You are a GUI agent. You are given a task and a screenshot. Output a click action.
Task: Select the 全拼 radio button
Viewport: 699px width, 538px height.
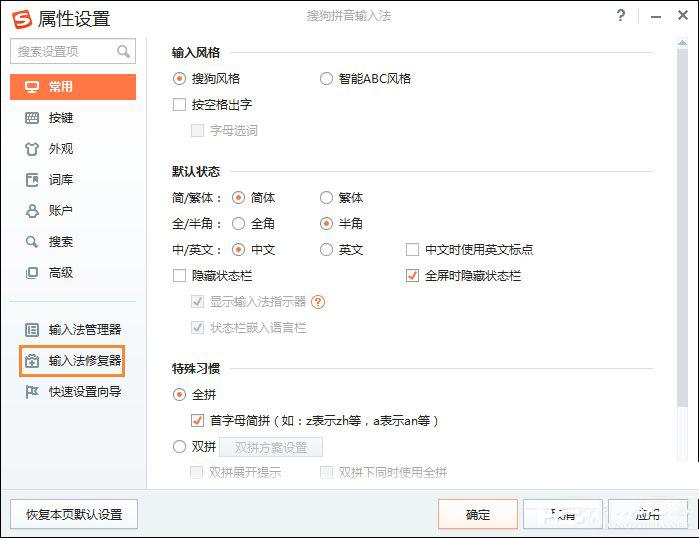tap(179, 394)
